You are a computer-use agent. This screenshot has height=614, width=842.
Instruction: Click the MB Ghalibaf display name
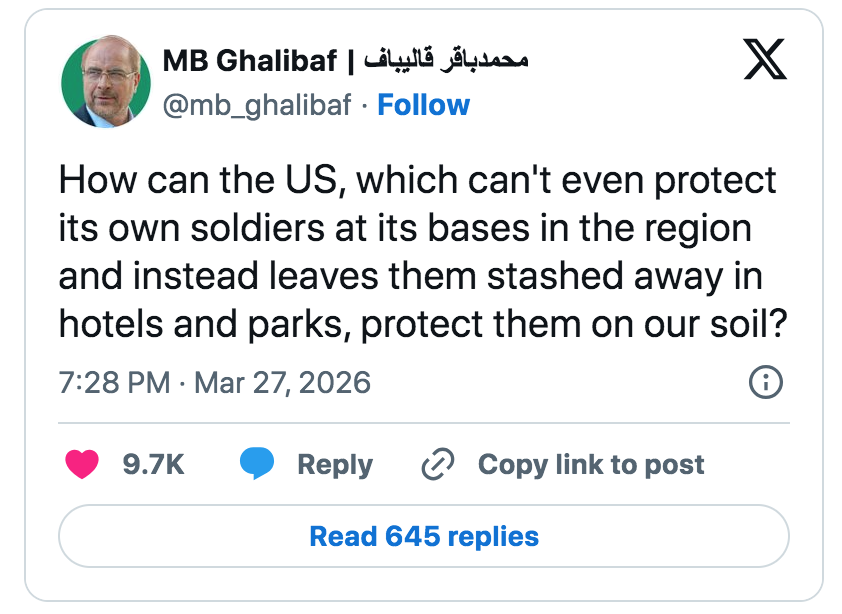pyautogui.click(x=249, y=61)
